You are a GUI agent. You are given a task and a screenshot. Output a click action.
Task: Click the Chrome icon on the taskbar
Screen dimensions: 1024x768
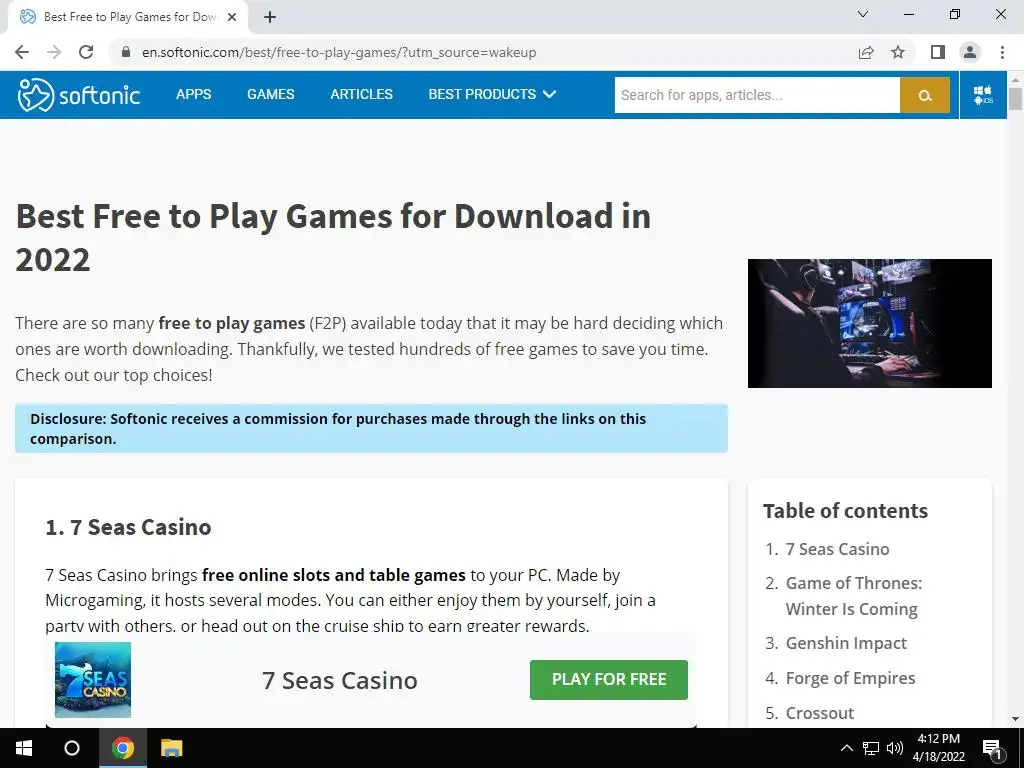tap(123, 748)
